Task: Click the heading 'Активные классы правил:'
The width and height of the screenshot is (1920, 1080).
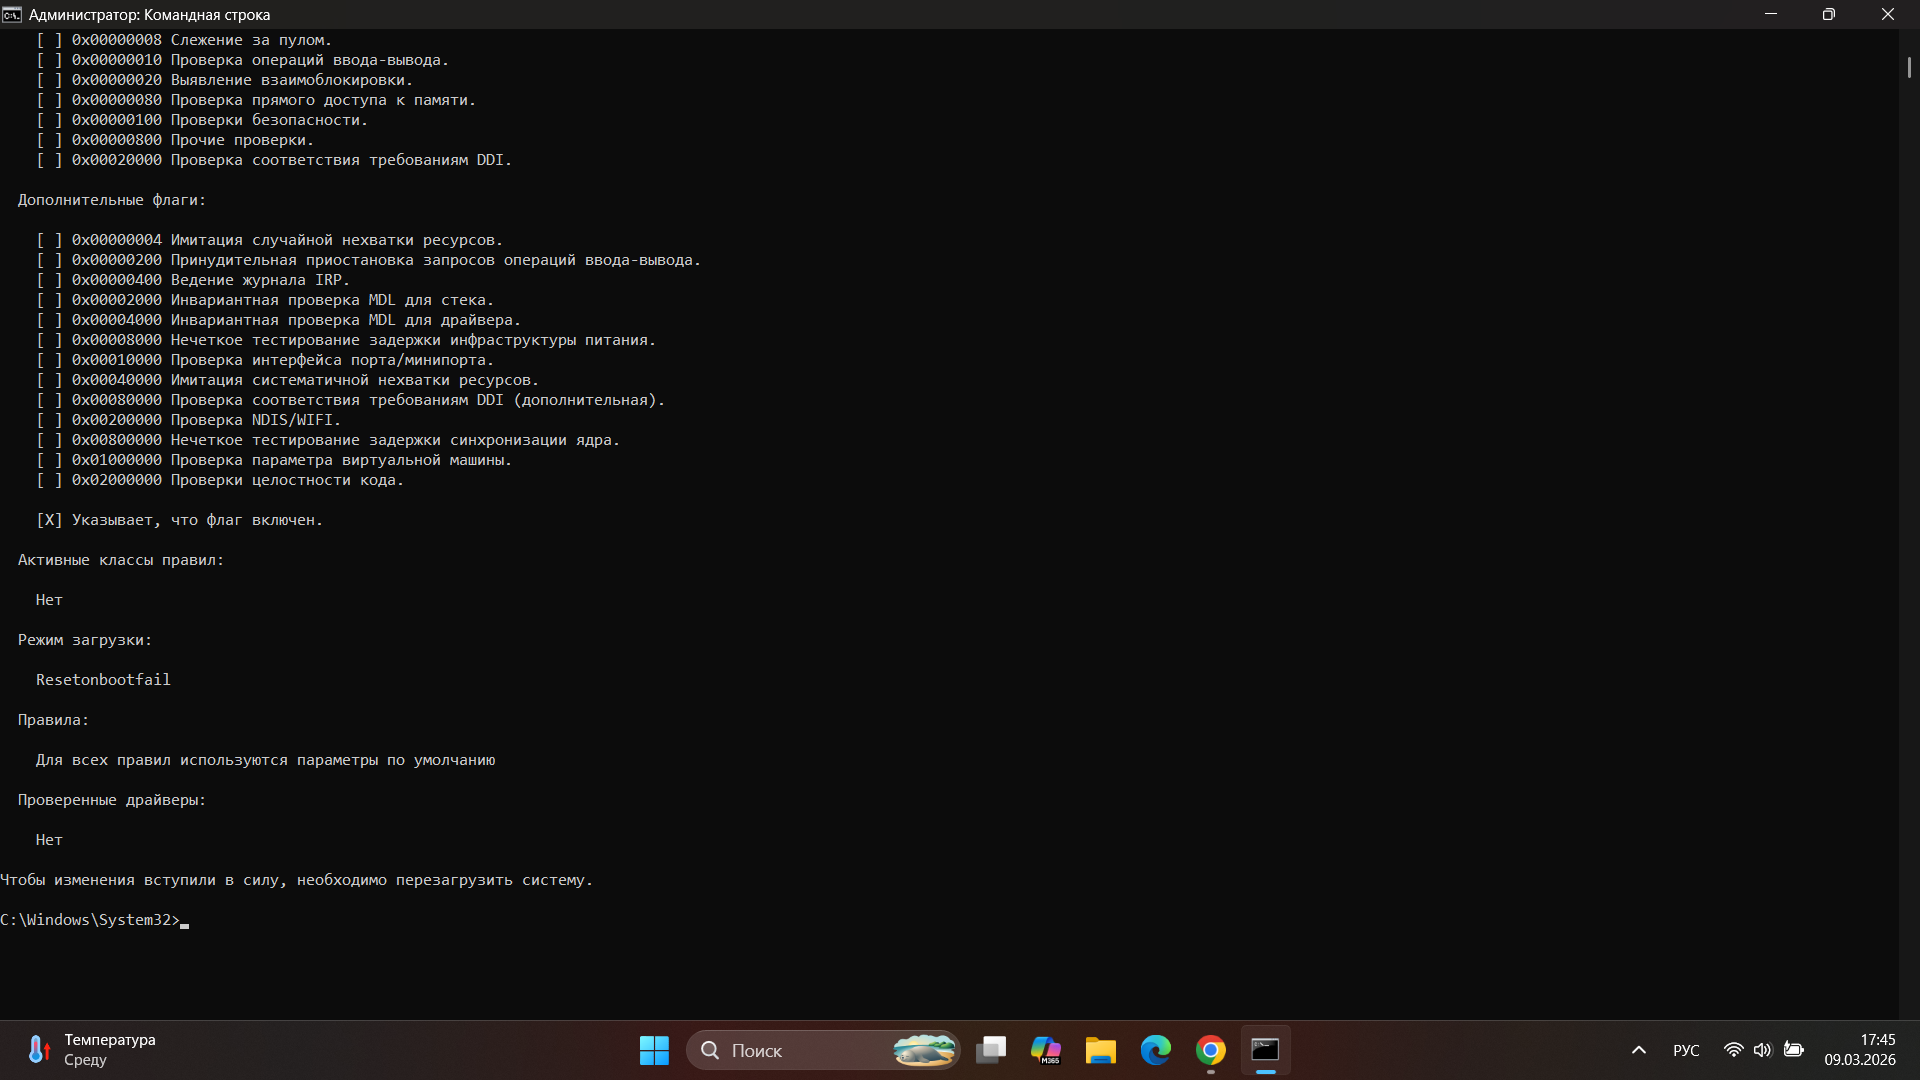Action: tap(121, 560)
